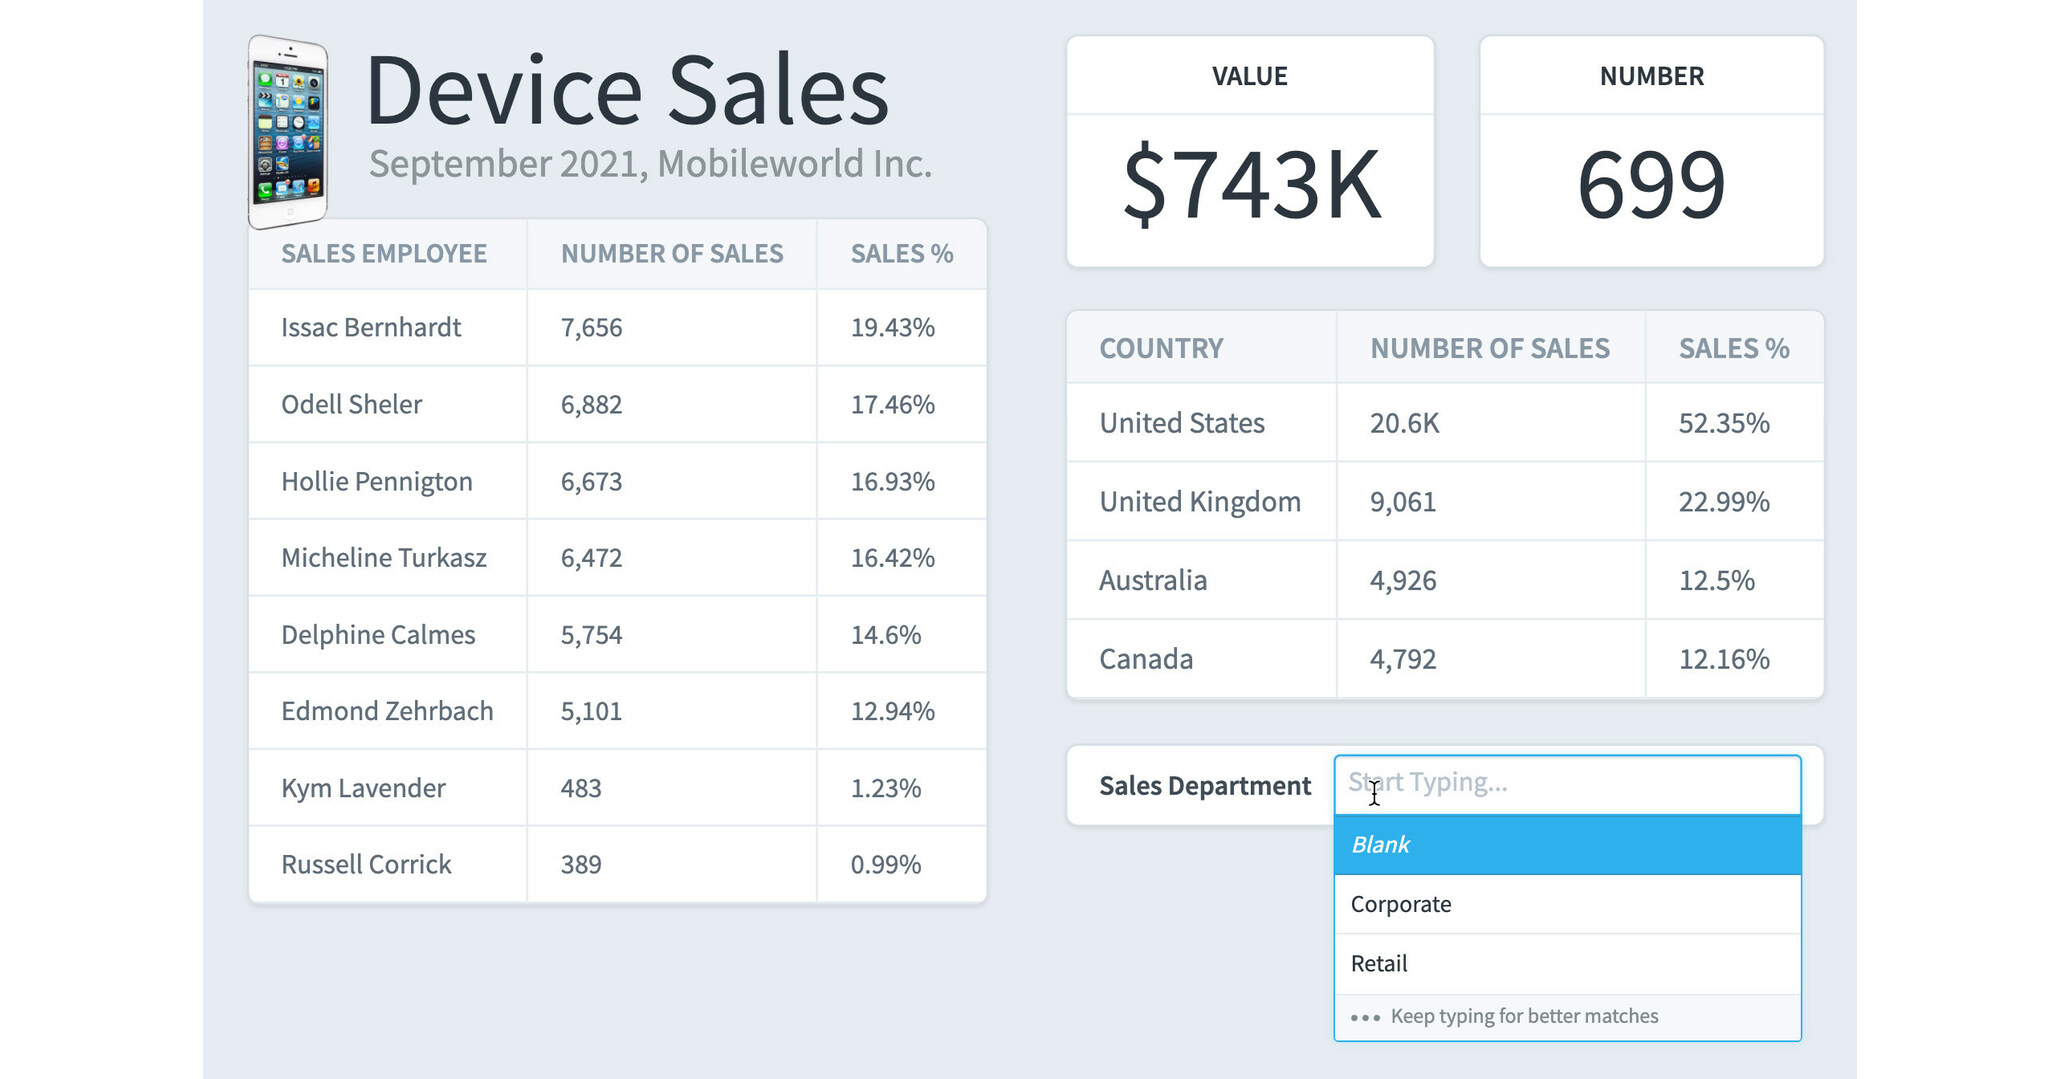Click the ellipsis Keep typing hint row
Screen dimensions: 2060x1079
[x=1566, y=1017]
